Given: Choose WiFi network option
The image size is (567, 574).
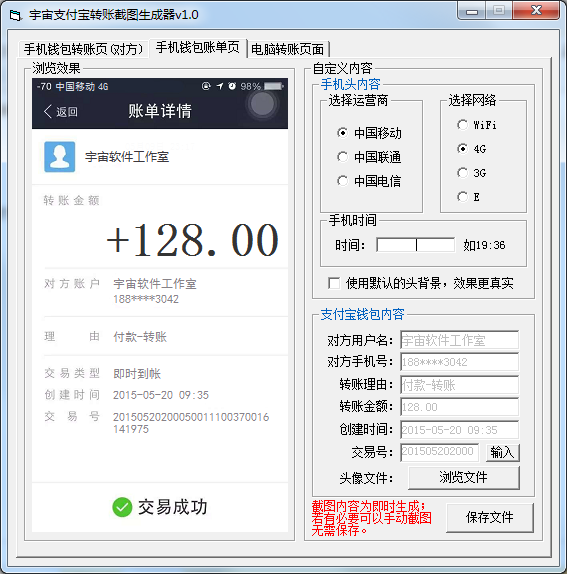Looking at the screenshot, I should point(477,125).
